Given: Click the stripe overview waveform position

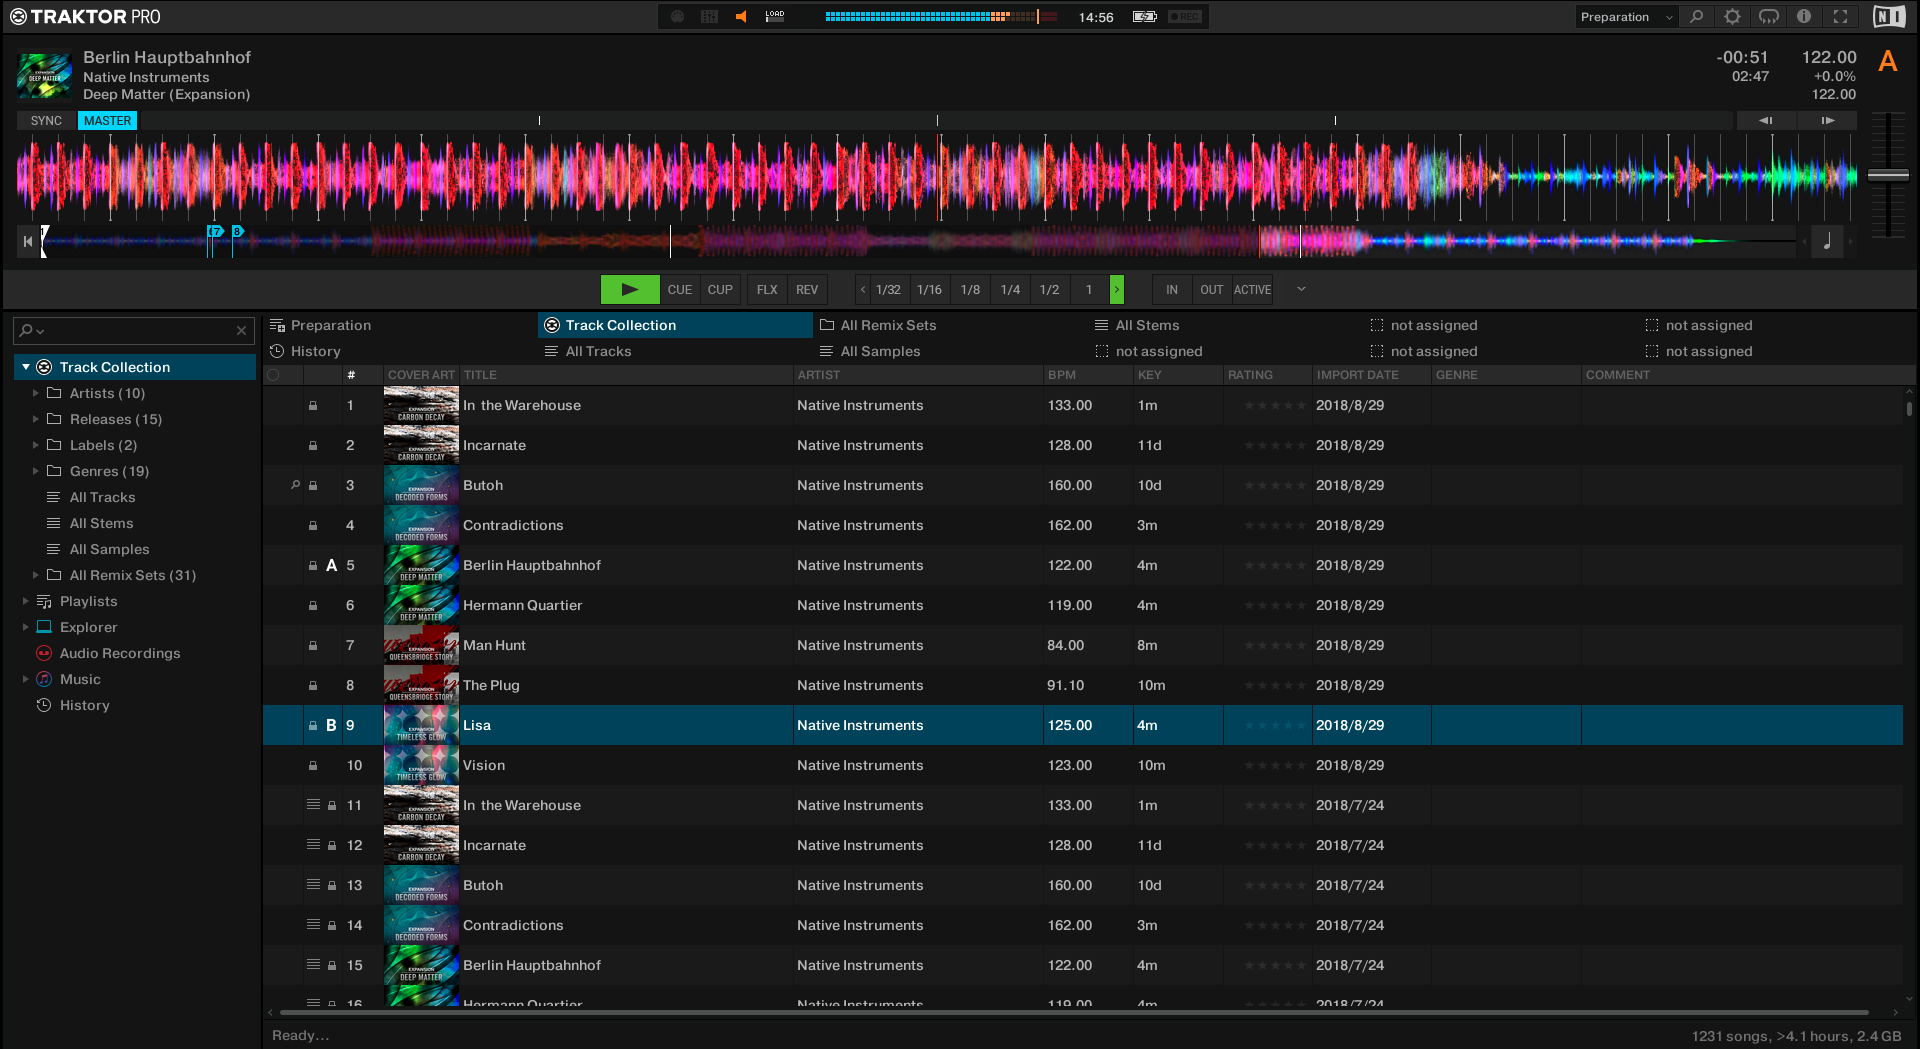Looking at the screenshot, I should 920,241.
